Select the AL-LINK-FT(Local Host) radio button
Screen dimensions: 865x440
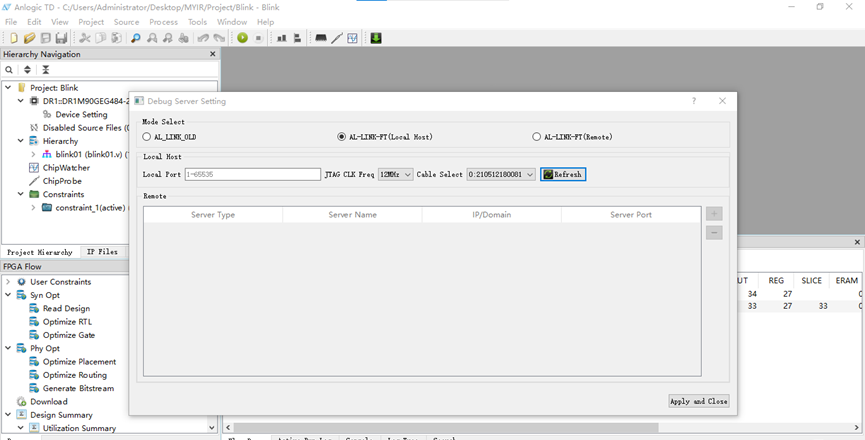[341, 137]
